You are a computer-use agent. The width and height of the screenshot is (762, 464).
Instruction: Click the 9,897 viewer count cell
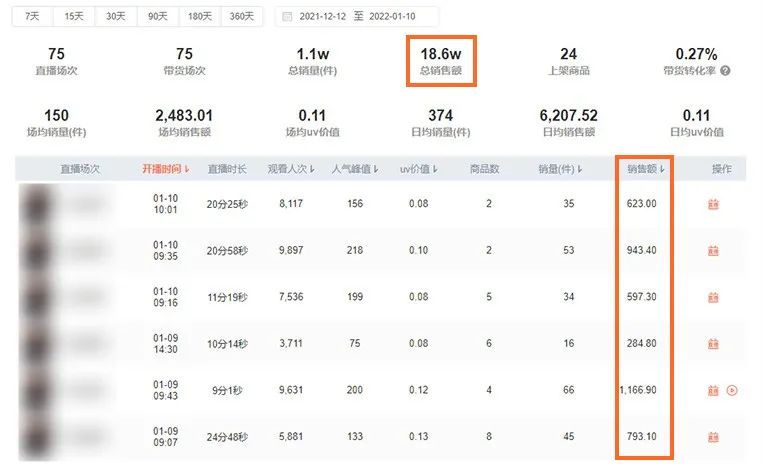(291, 251)
